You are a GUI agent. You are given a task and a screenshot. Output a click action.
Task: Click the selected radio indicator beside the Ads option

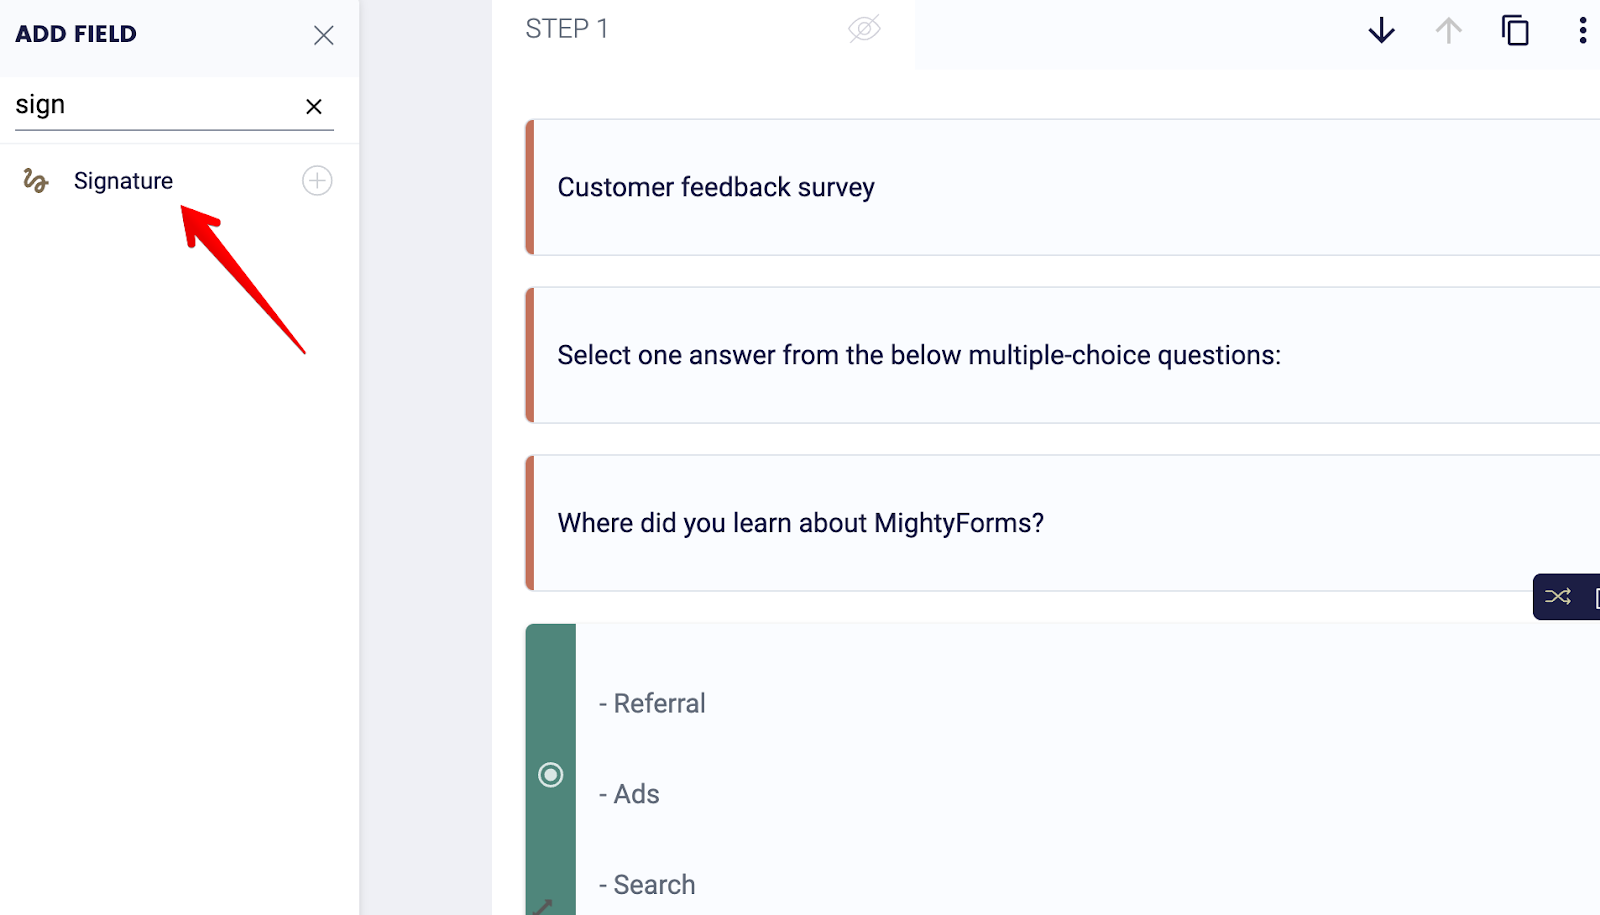(550, 774)
